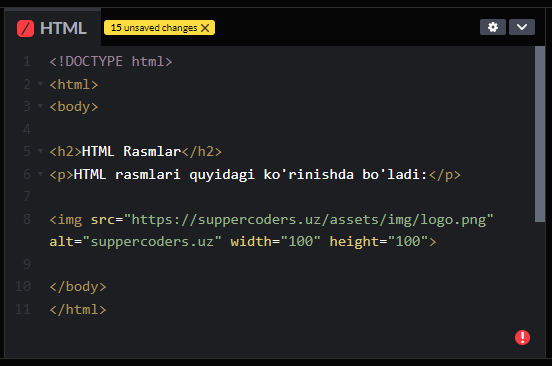The image size is (552, 366).
Task: Click the width attribute value 100
Action: point(300,241)
